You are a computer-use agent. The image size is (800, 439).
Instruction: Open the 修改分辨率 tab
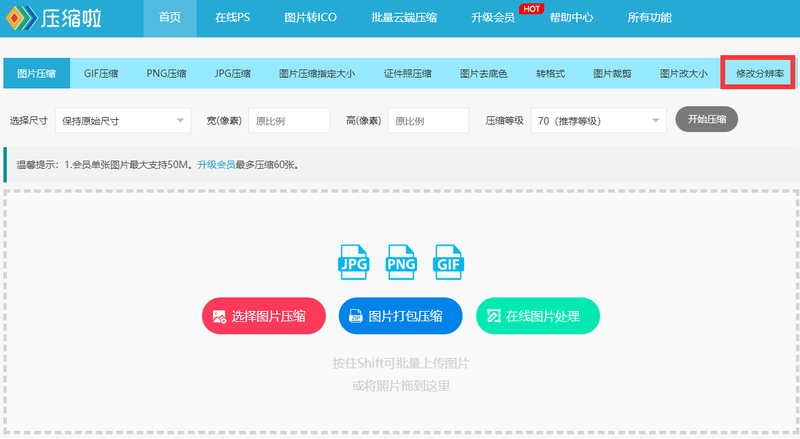pos(760,74)
